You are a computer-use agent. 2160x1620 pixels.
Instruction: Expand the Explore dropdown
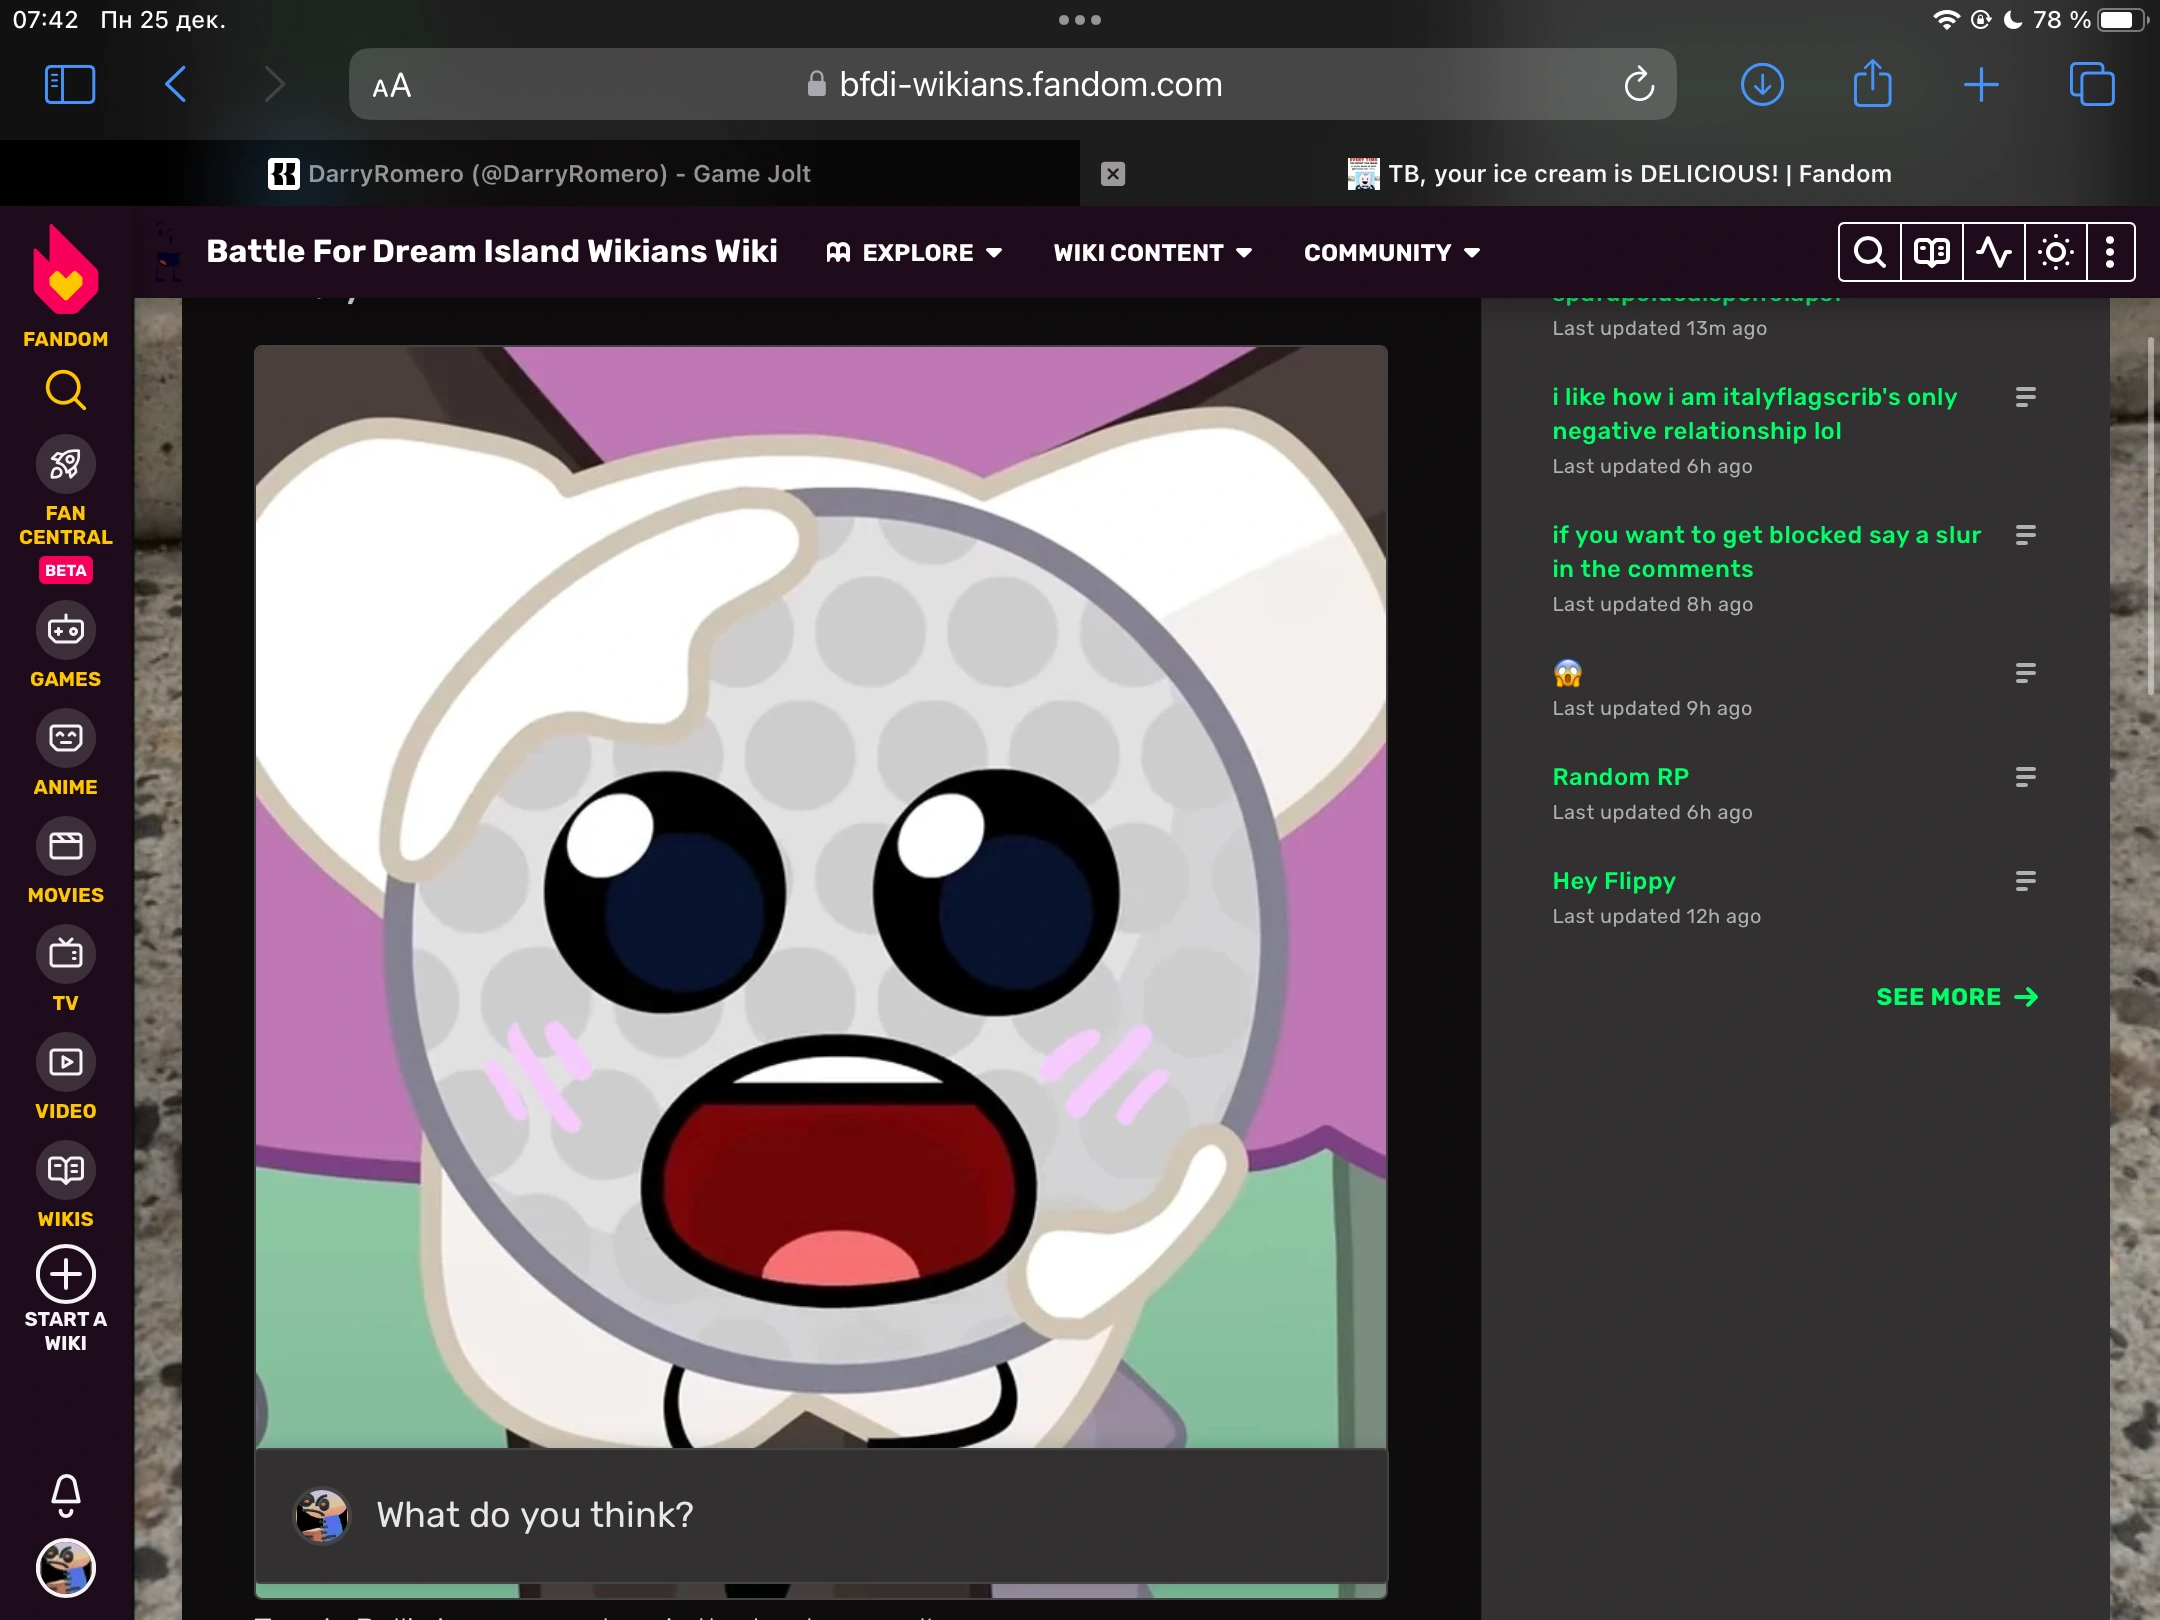coord(915,252)
